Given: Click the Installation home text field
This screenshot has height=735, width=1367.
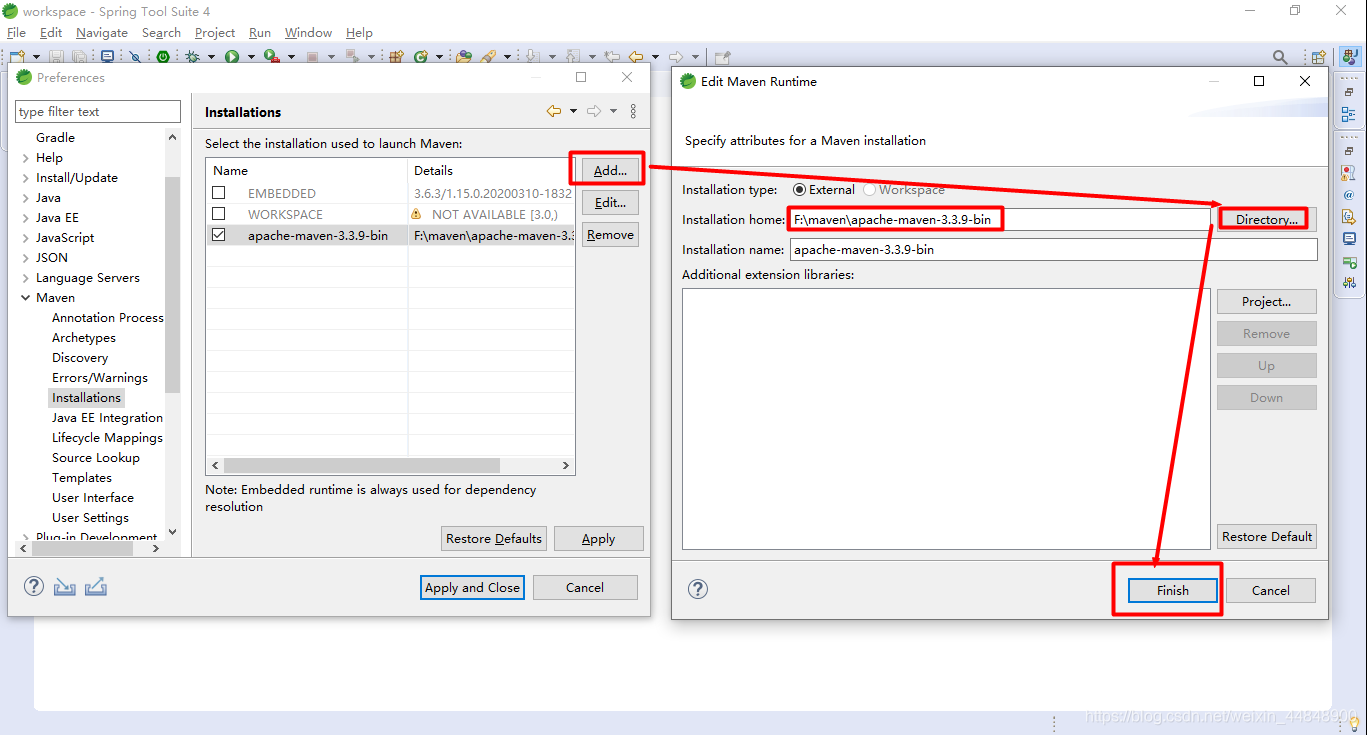Looking at the screenshot, I should [x=999, y=219].
